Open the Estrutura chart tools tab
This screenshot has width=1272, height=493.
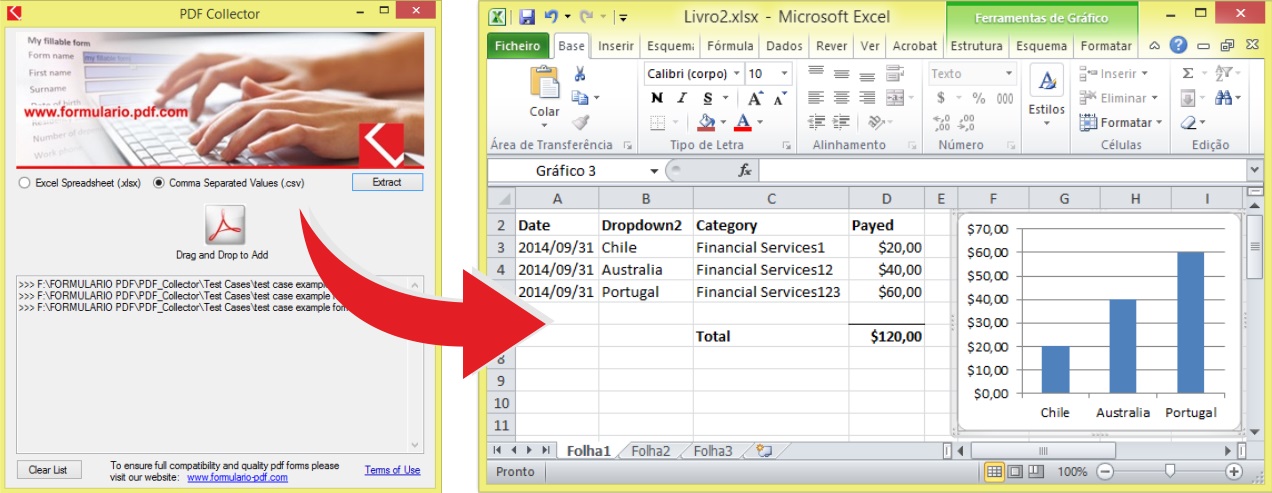pyautogui.click(x=977, y=46)
